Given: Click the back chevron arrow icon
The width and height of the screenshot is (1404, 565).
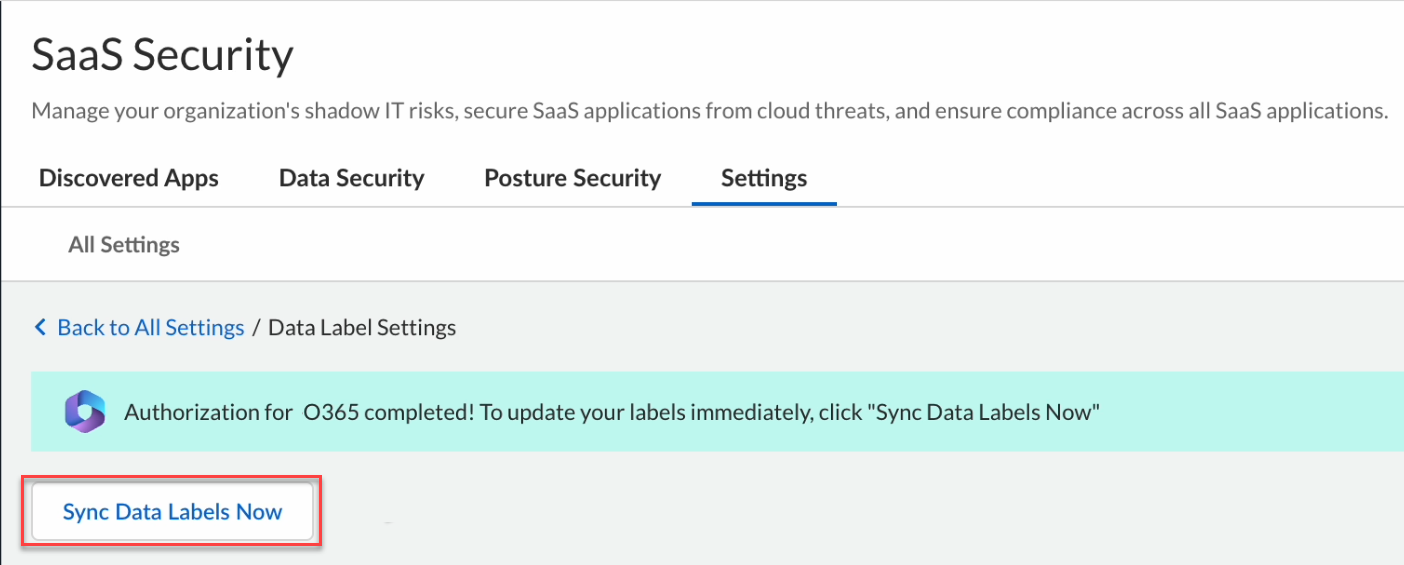Looking at the screenshot, I should click(40, 327).
